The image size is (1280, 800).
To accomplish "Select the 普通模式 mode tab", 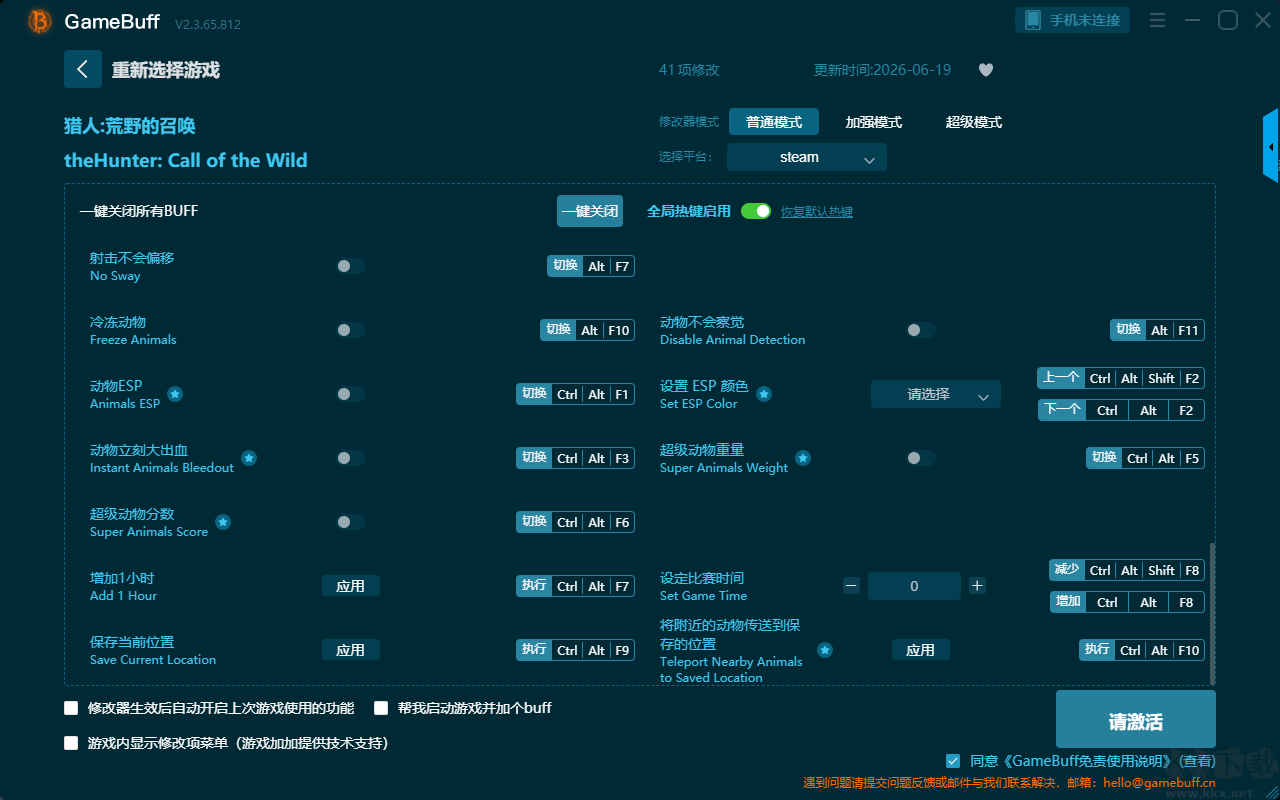I will pos(774,122).
